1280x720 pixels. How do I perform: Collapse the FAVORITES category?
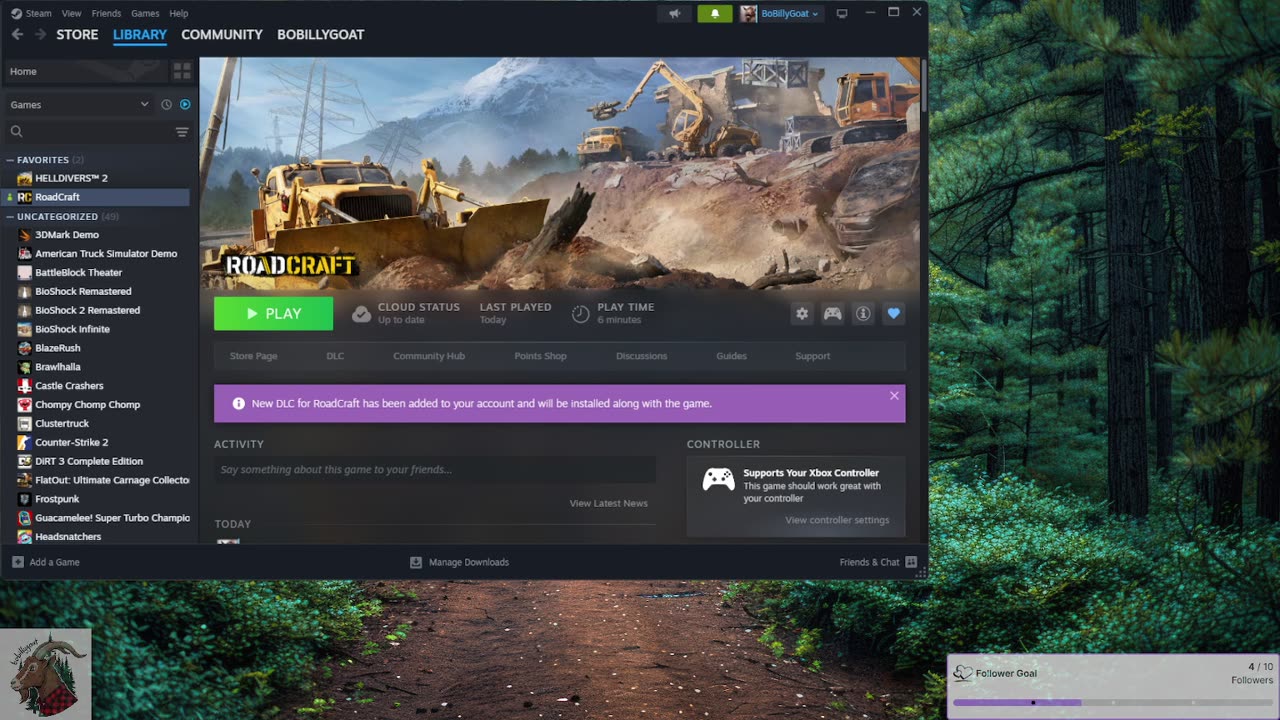pos(10,160)
